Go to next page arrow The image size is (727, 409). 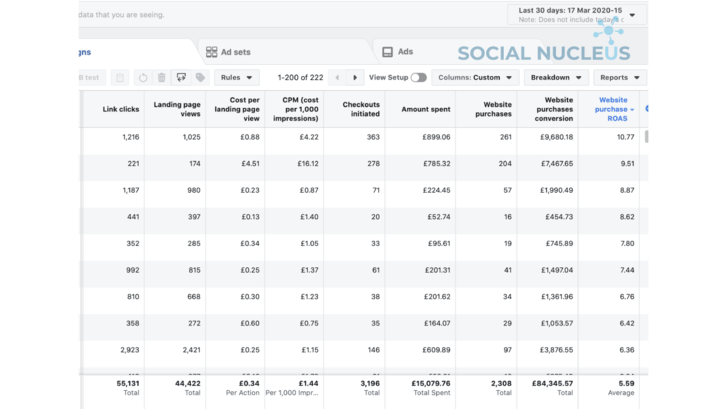pos(356,78)
